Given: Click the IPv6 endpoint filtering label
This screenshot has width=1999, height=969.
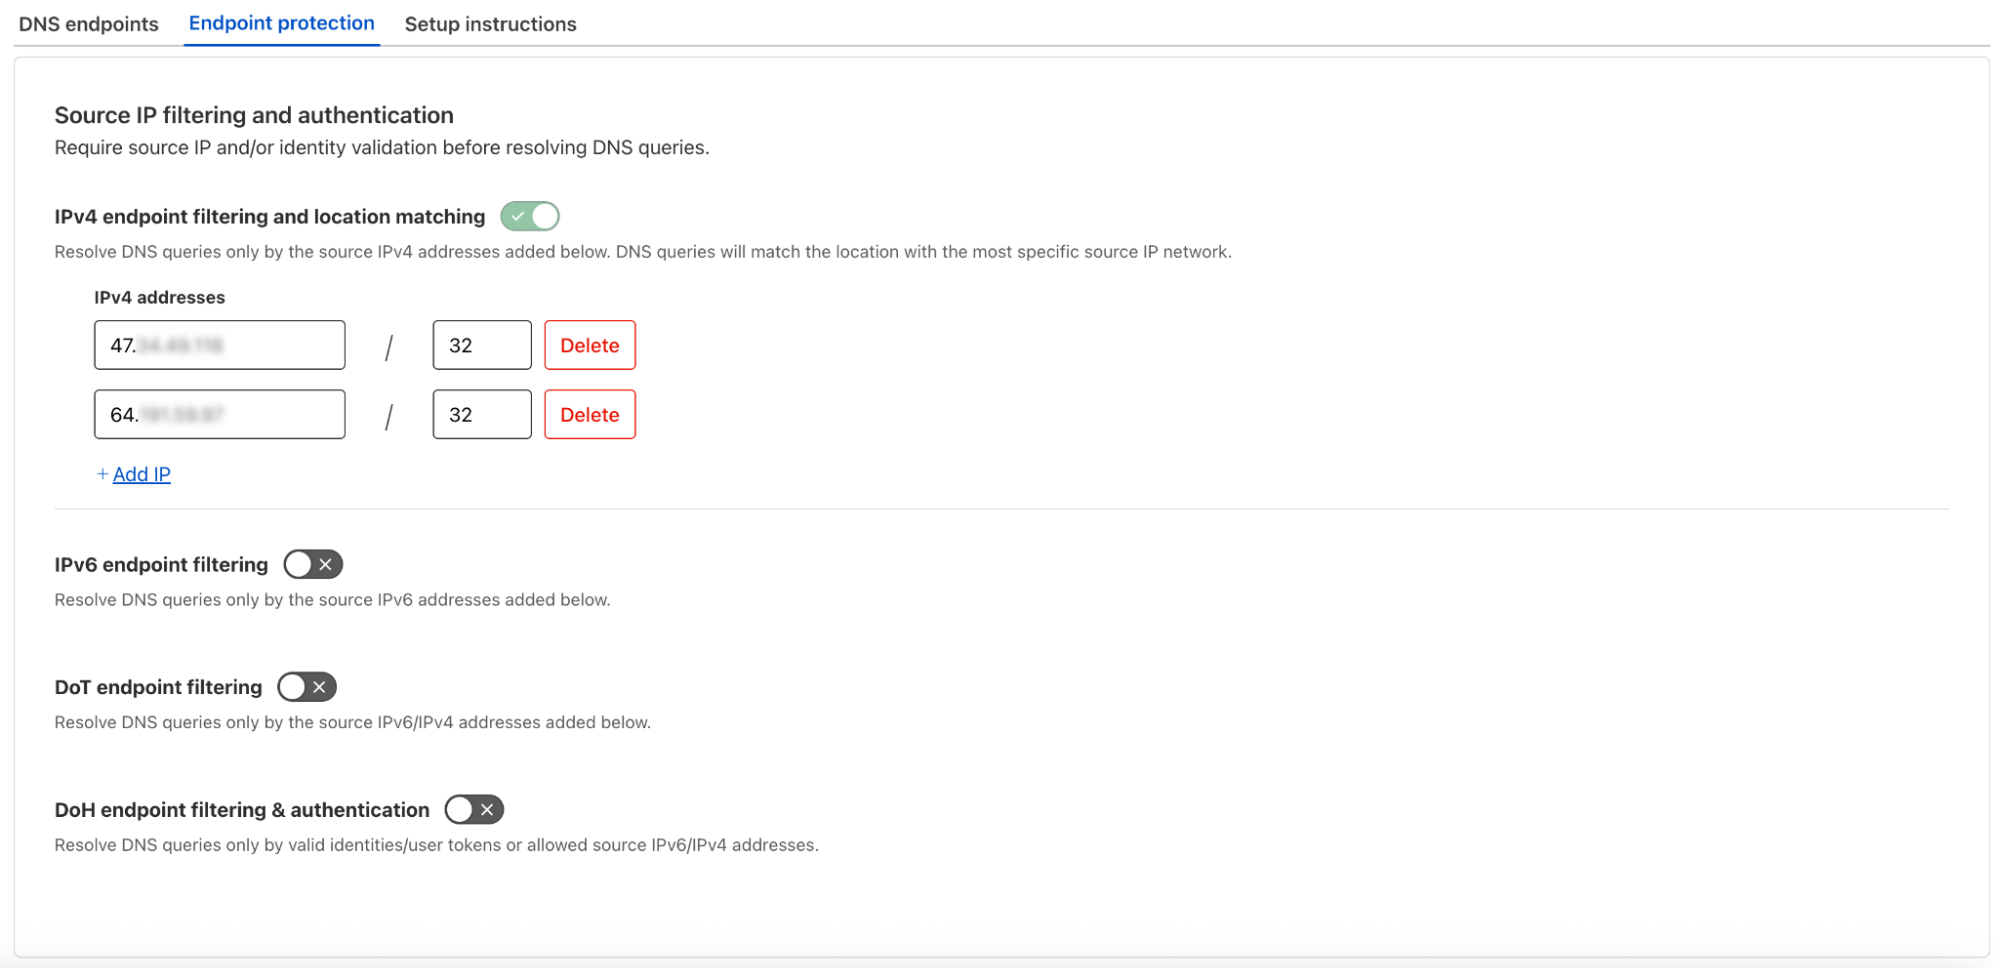Looking at the screenshot, I should [161, 565].
